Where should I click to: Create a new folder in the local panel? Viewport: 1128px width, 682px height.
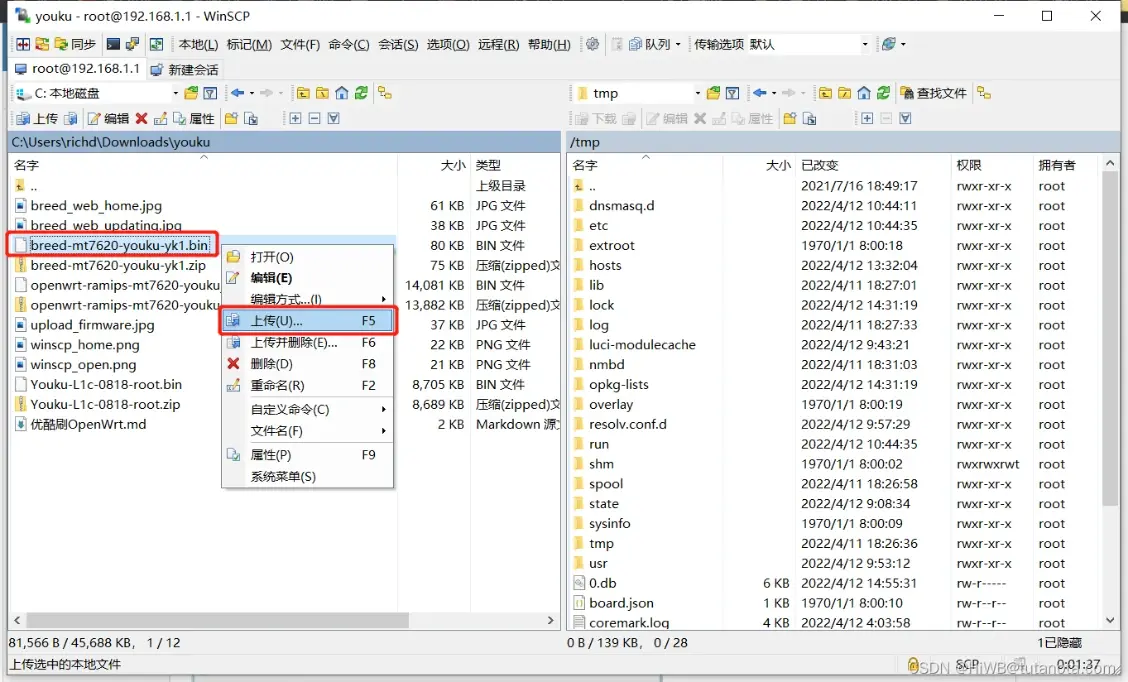point(231,119)
